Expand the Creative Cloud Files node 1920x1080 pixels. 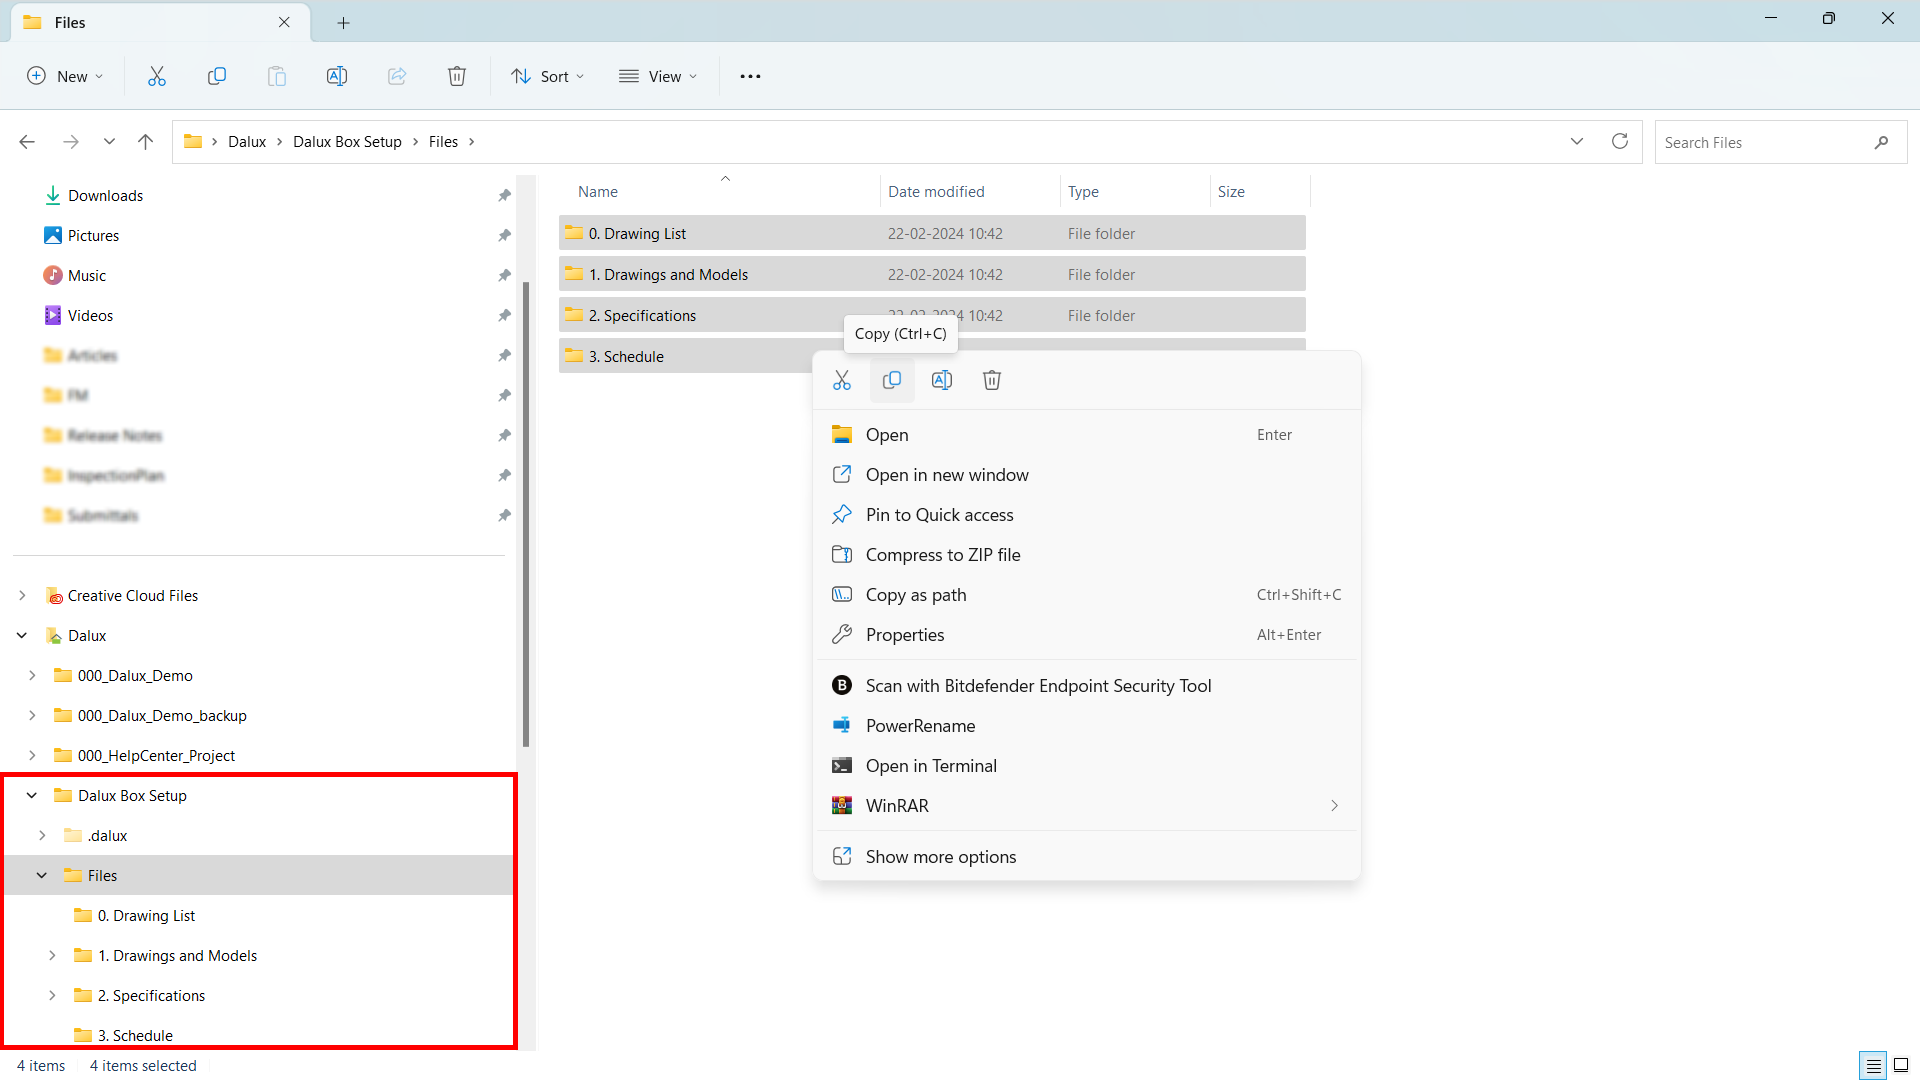pos(22,596)
